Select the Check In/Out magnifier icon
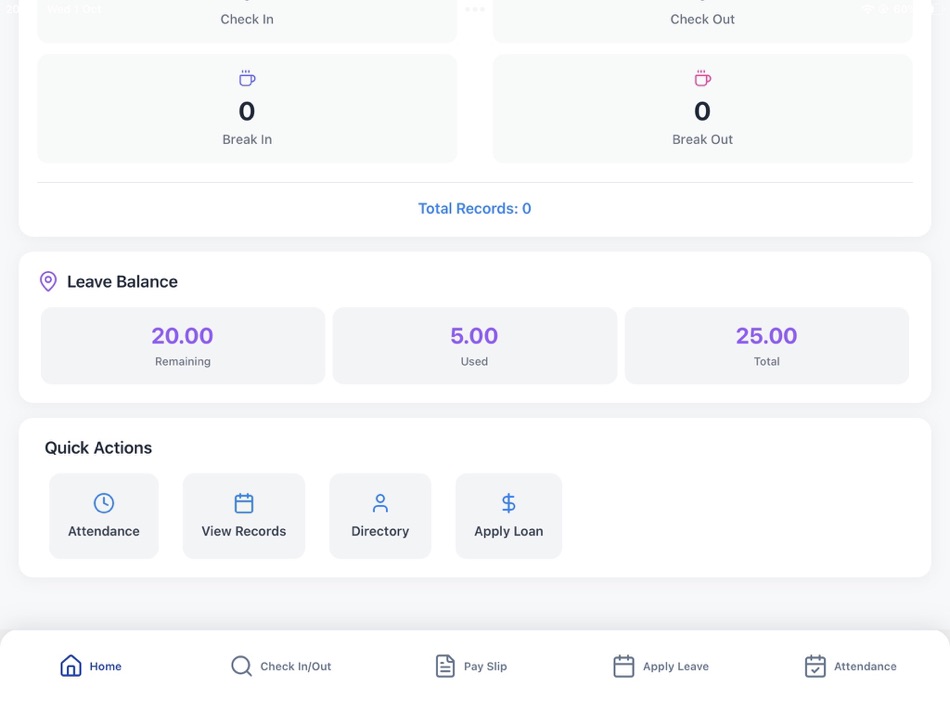The width and height of the screenshot is (950, 713). click(x=240, y=665)
